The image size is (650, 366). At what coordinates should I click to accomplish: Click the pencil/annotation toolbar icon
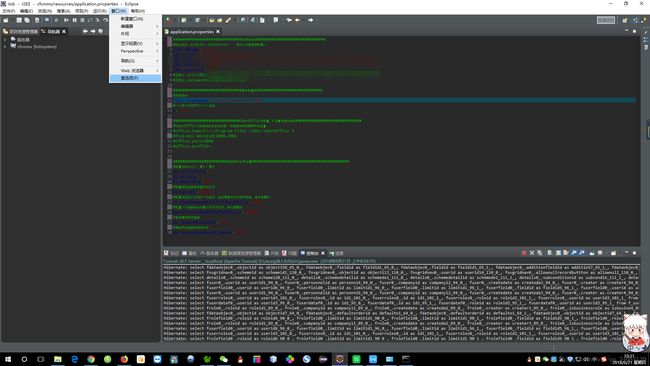[x=228, y=20]
